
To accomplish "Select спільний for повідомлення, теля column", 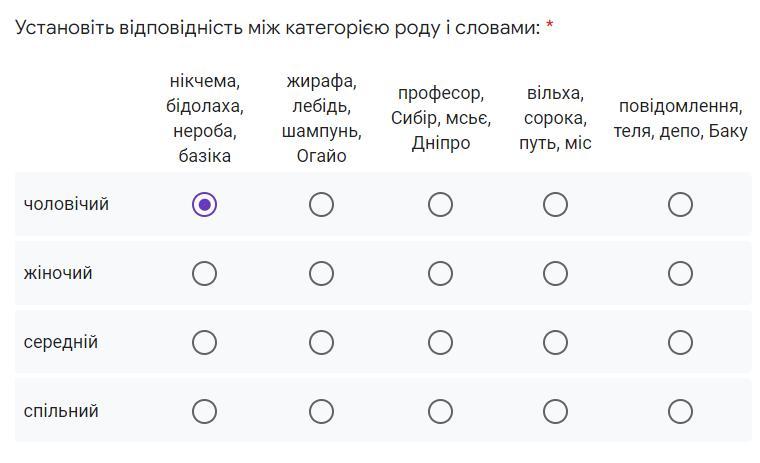I will point(680,411).
